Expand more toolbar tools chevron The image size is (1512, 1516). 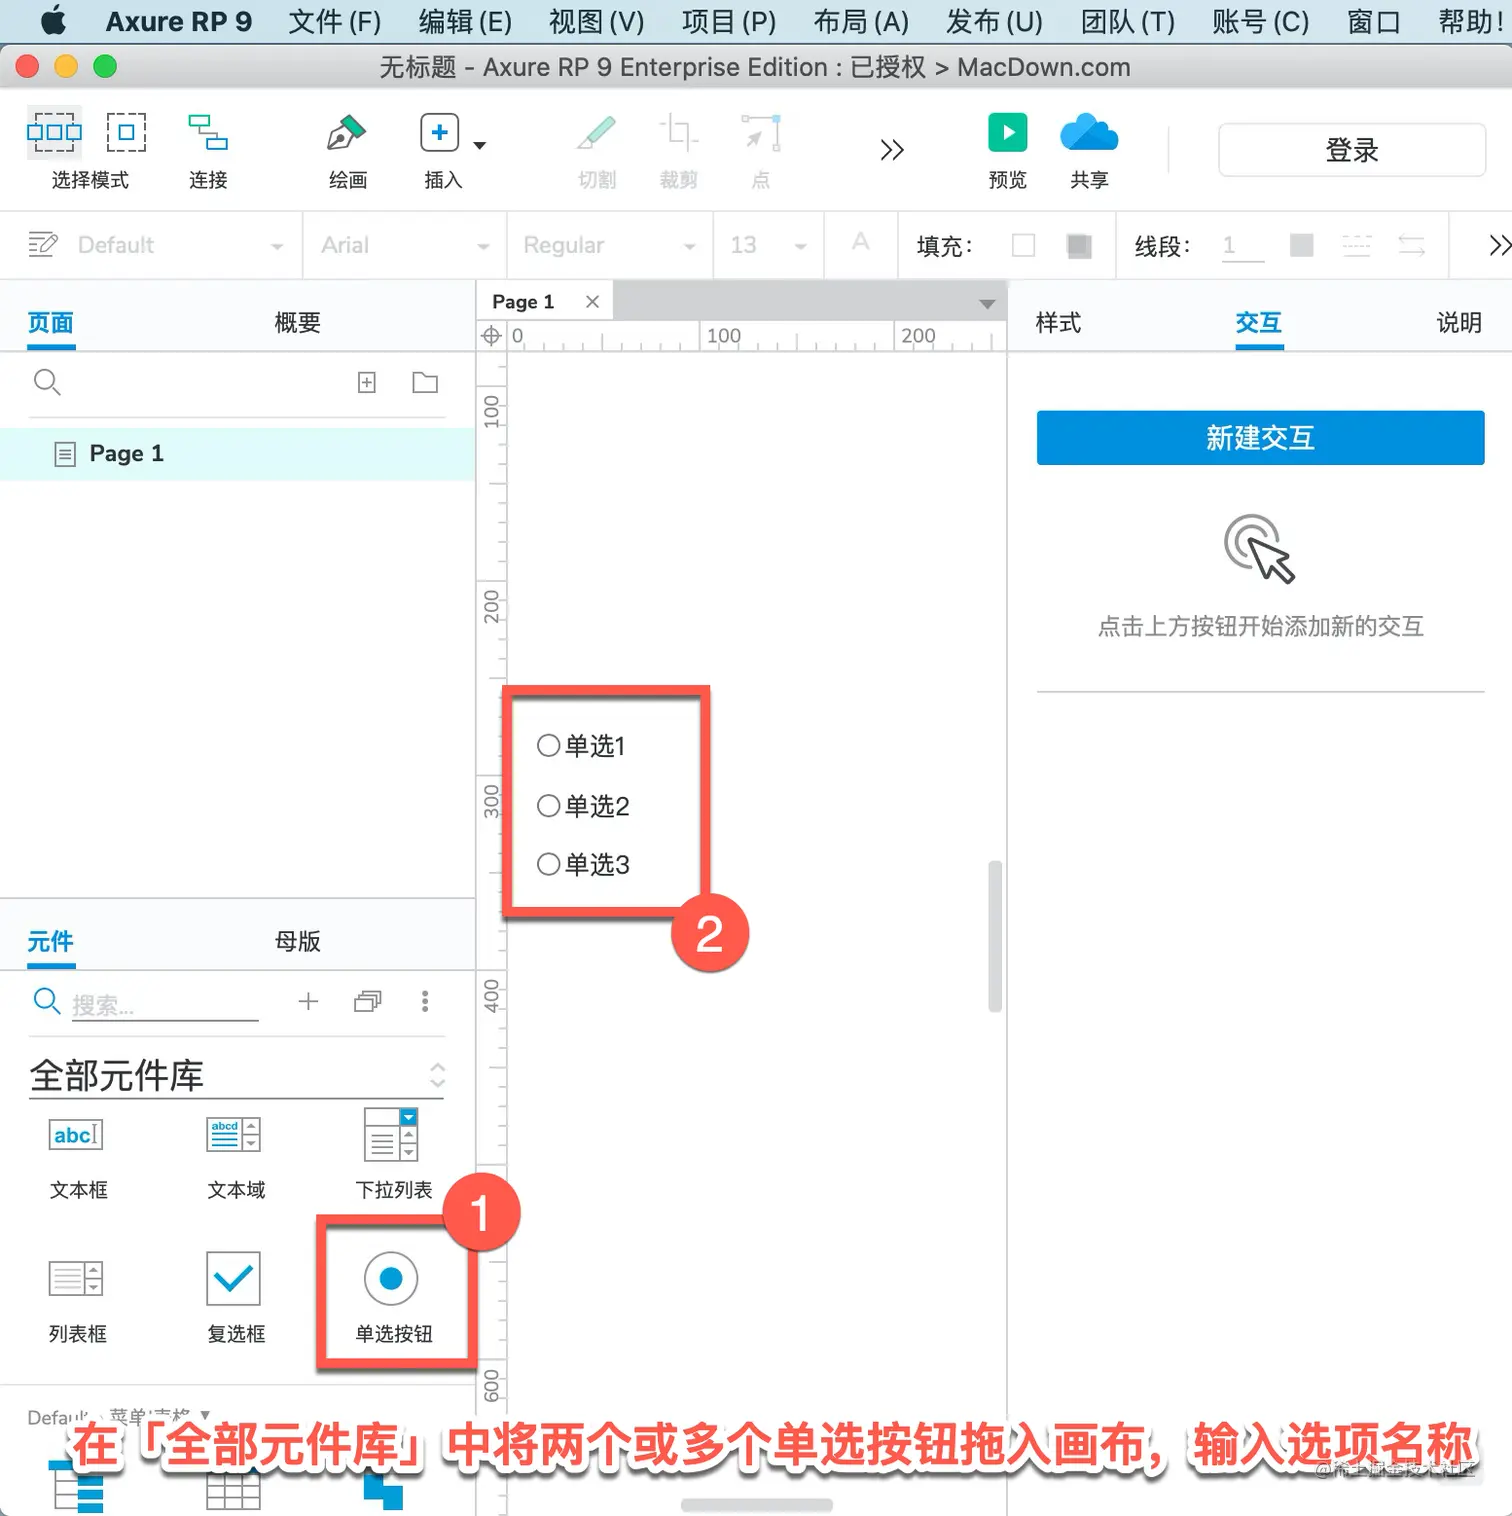[x=892, y=150]
